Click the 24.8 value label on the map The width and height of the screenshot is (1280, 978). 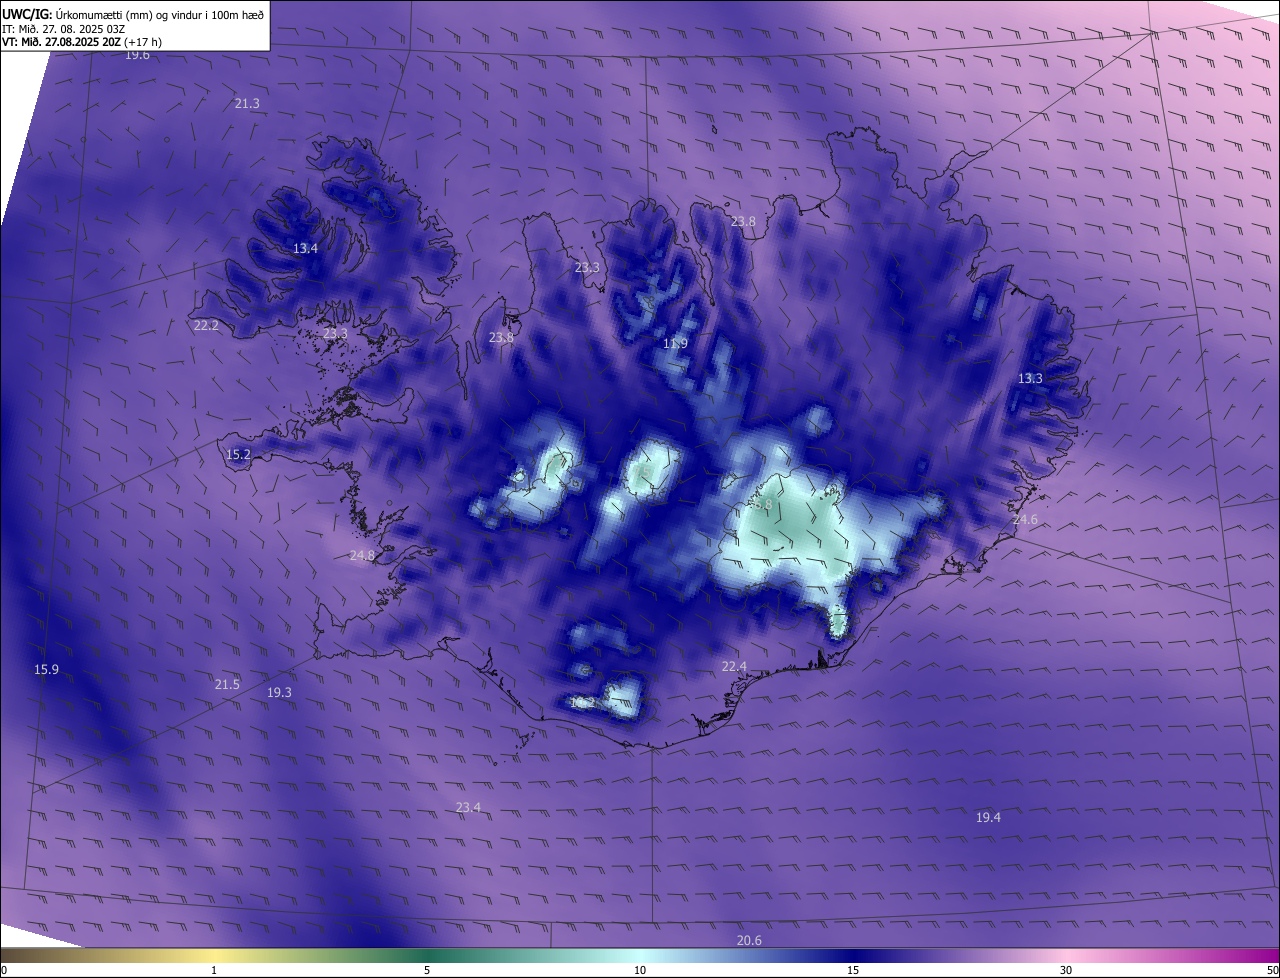(362, 555)
